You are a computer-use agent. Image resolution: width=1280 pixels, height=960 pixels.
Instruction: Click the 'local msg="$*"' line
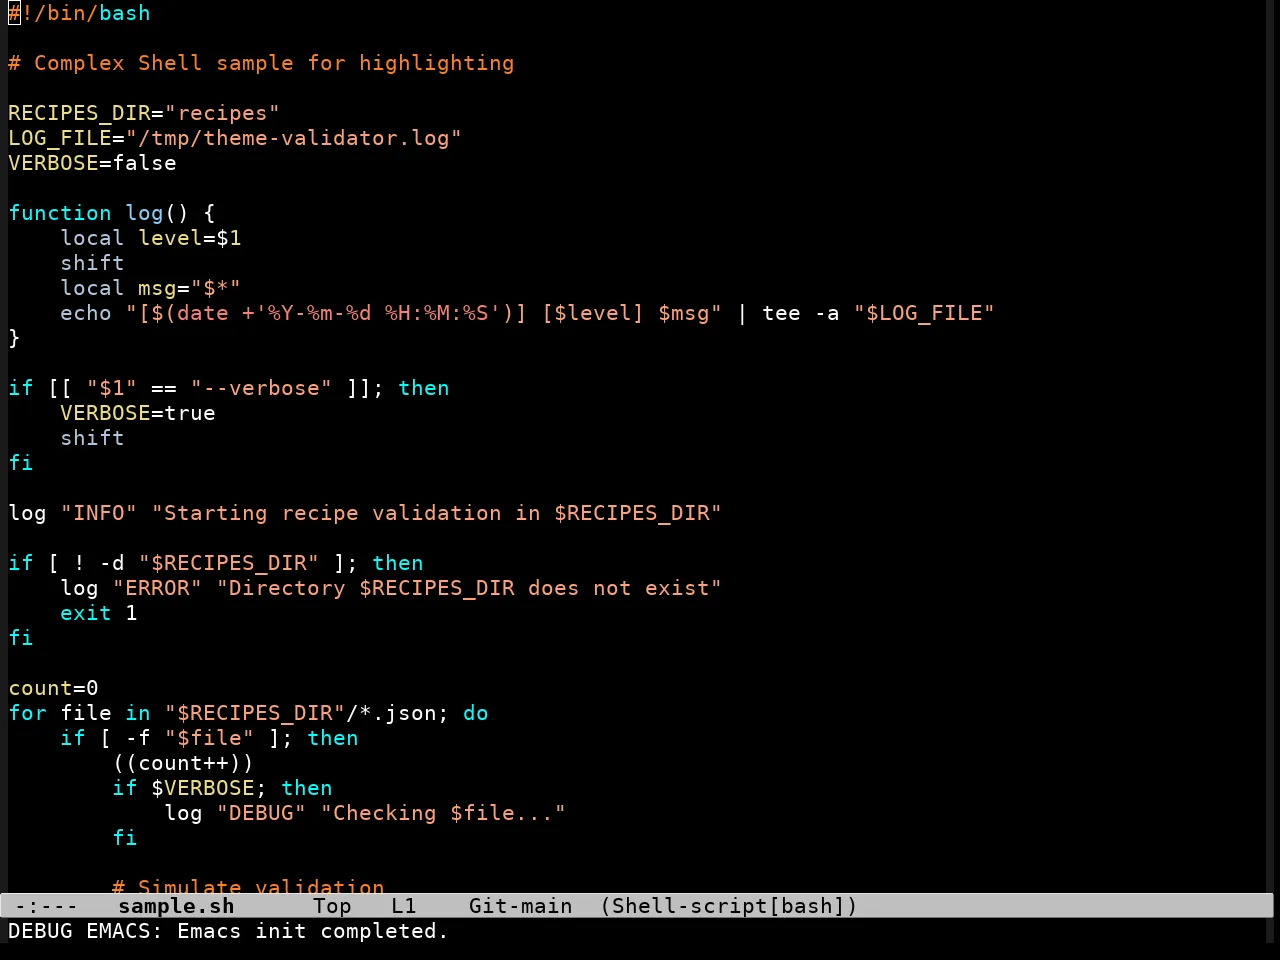[151, 288]
